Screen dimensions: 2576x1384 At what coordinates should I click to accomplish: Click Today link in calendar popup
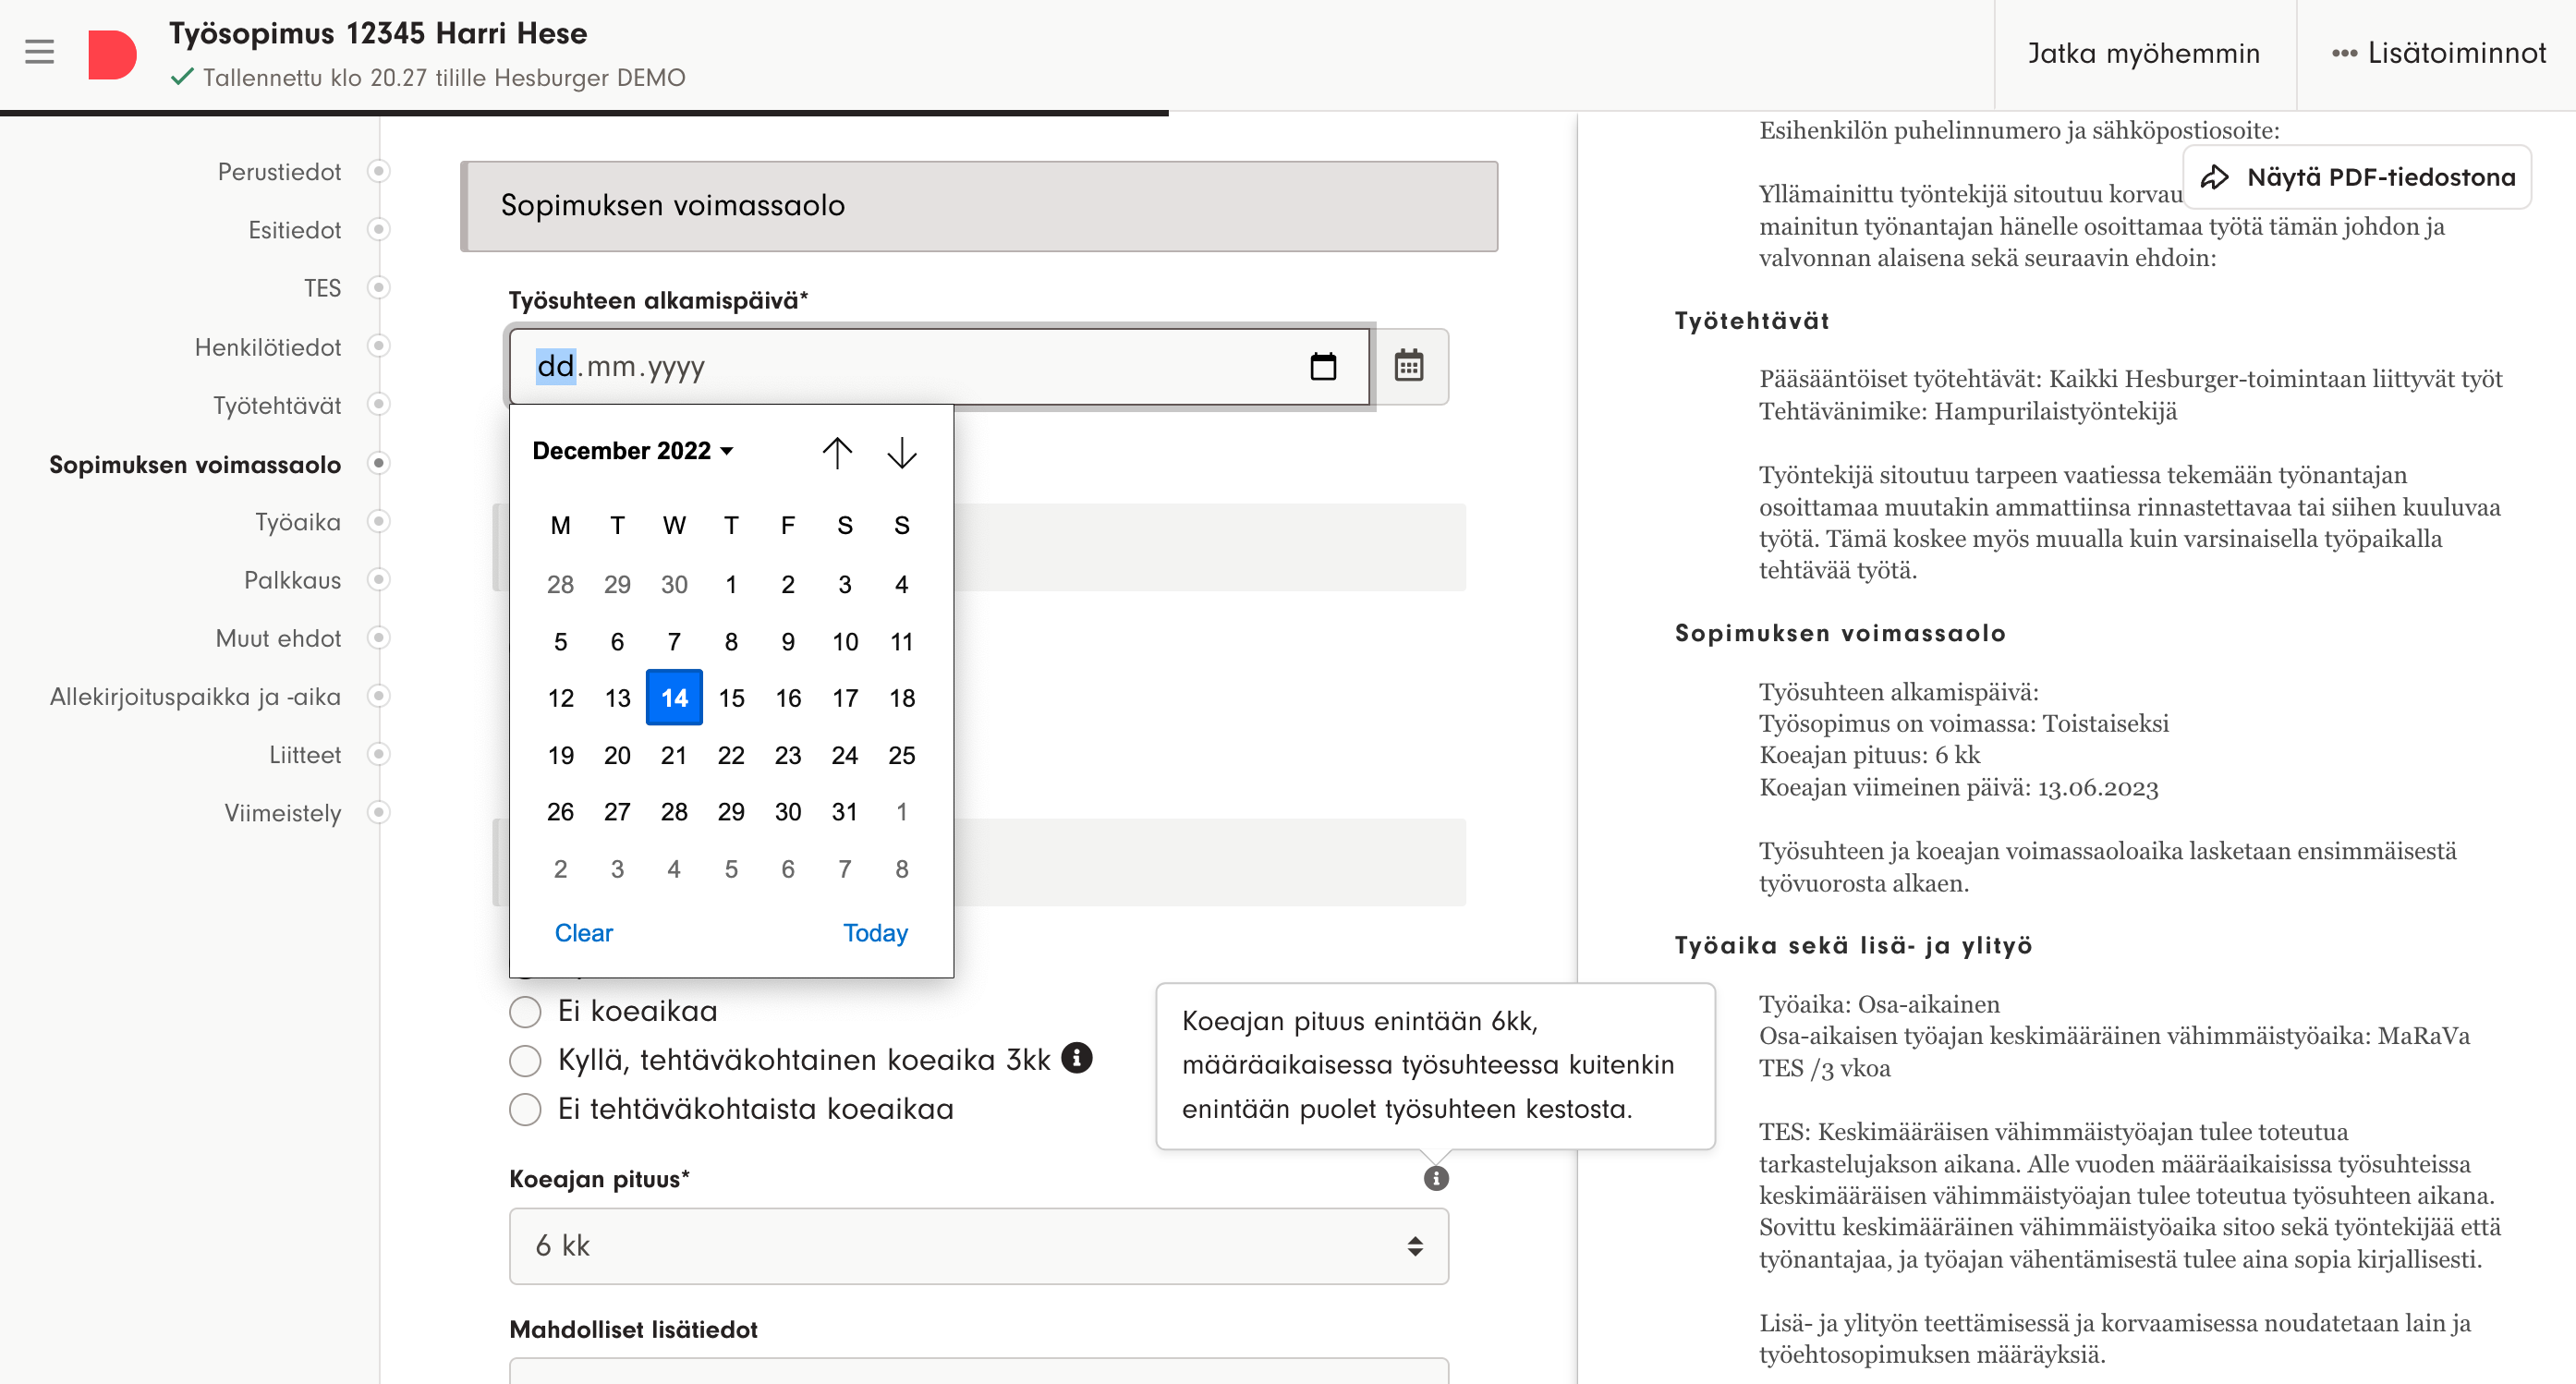874,932
